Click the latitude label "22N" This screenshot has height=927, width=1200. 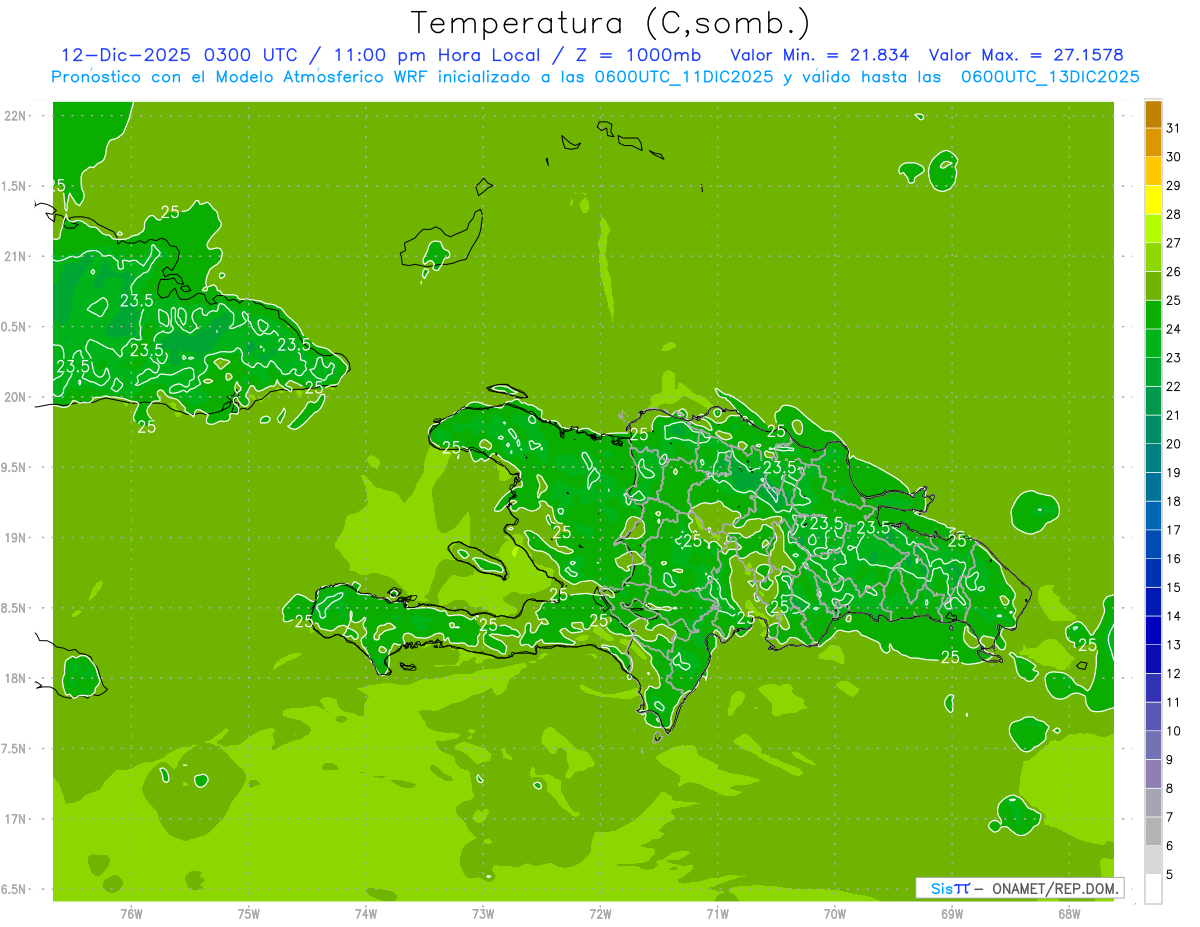16,116
